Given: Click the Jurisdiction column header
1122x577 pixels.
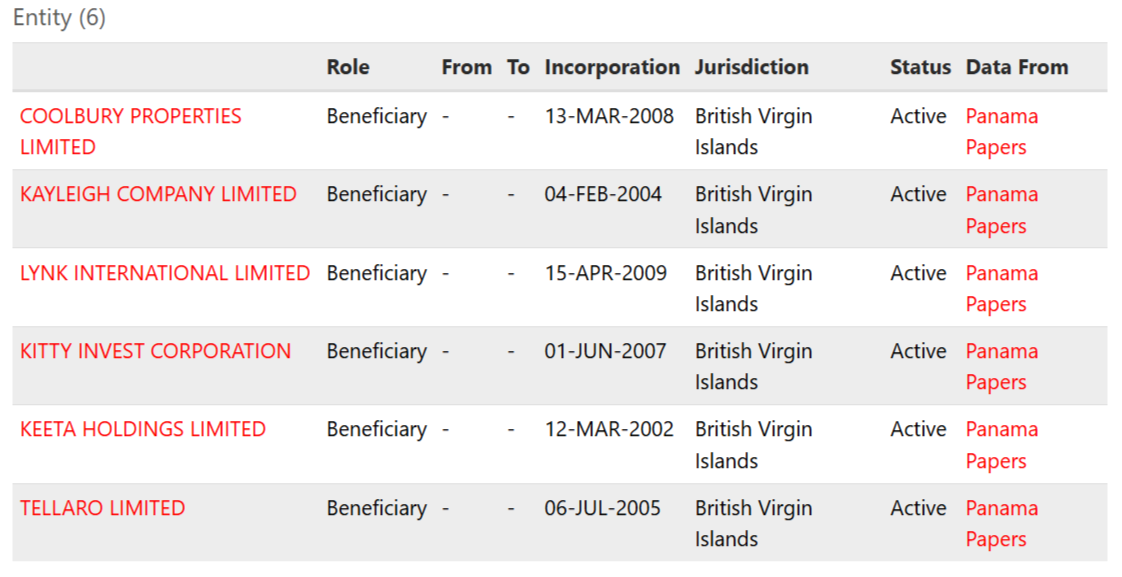Looking at the screenshot, I should point(752,67).
